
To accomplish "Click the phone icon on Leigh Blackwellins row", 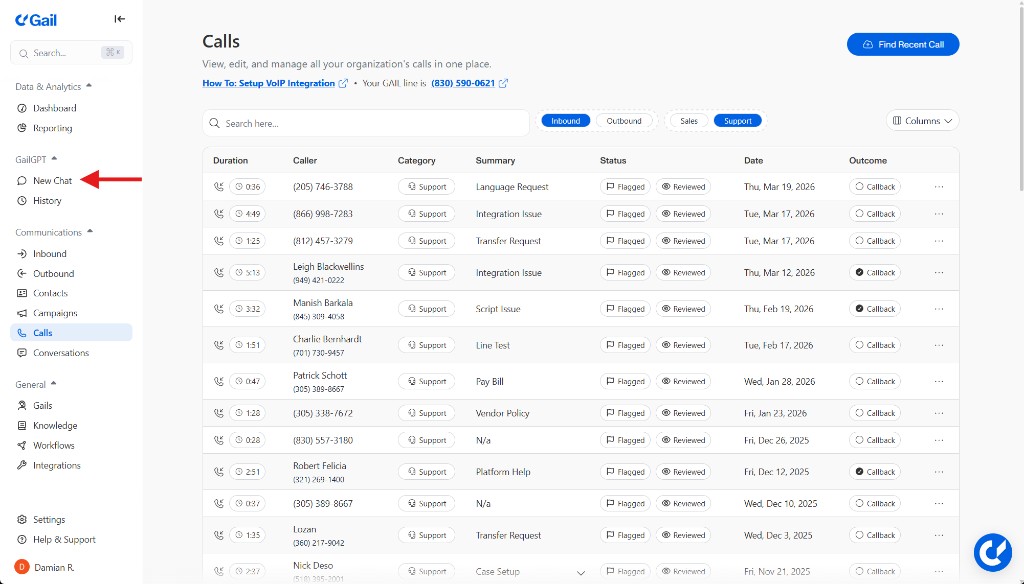I will tap(218, 273).
